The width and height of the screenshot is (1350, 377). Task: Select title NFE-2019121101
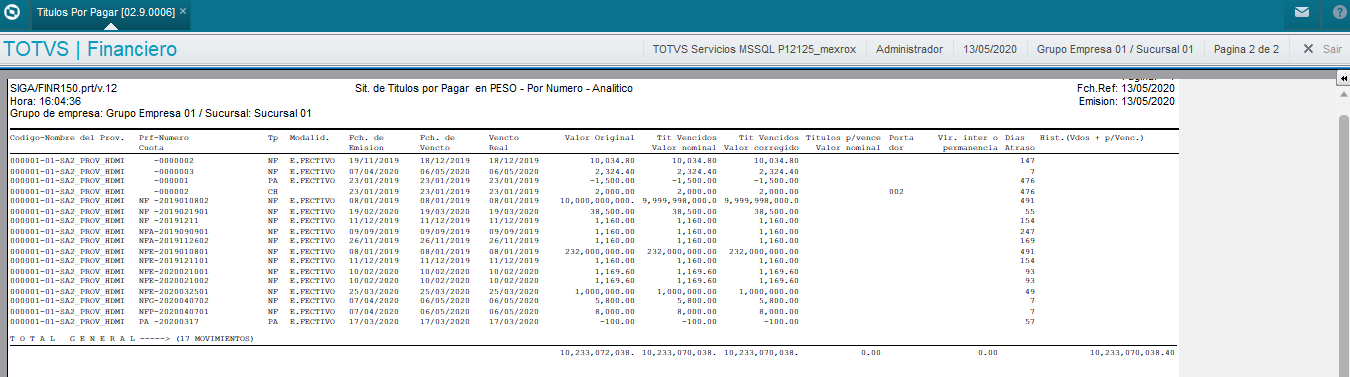[173, 260]
